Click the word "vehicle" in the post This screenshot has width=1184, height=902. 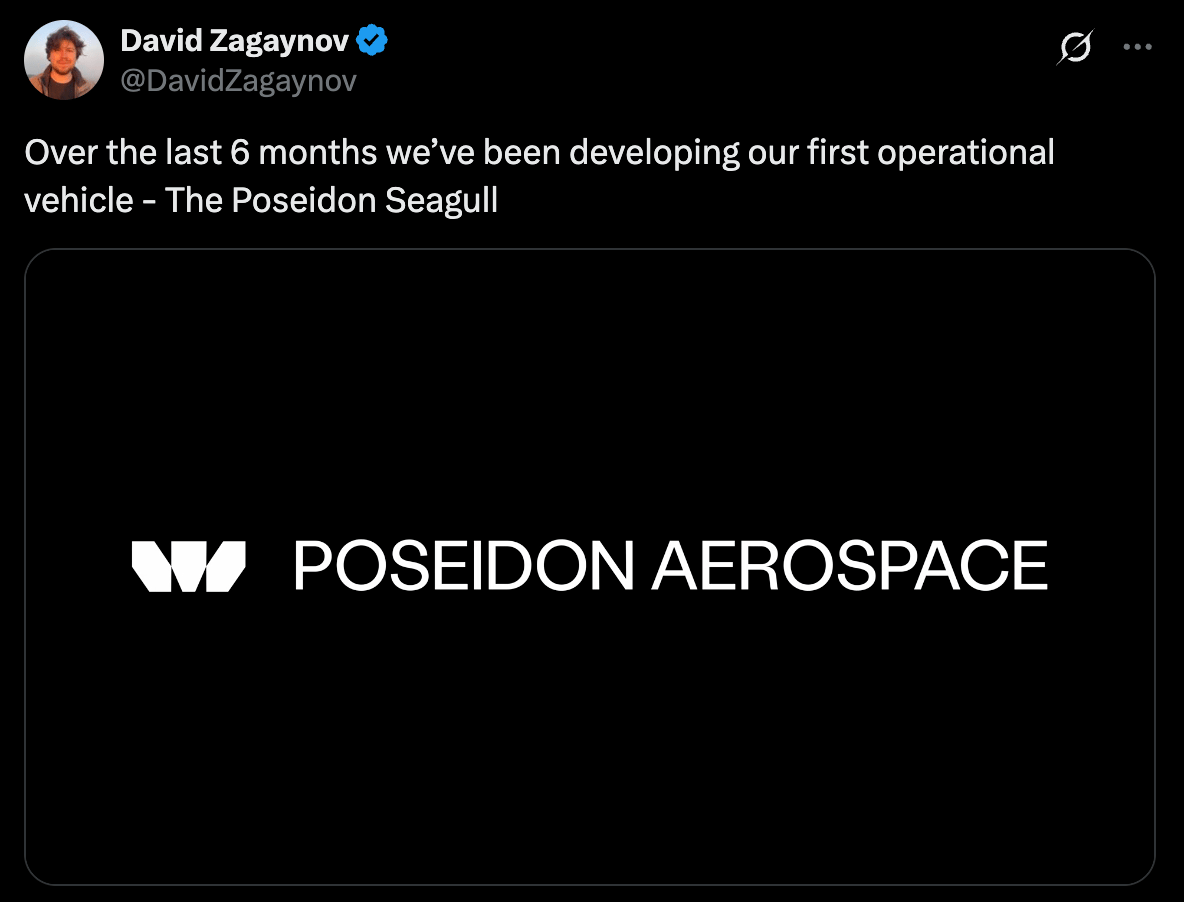(79, 201)
